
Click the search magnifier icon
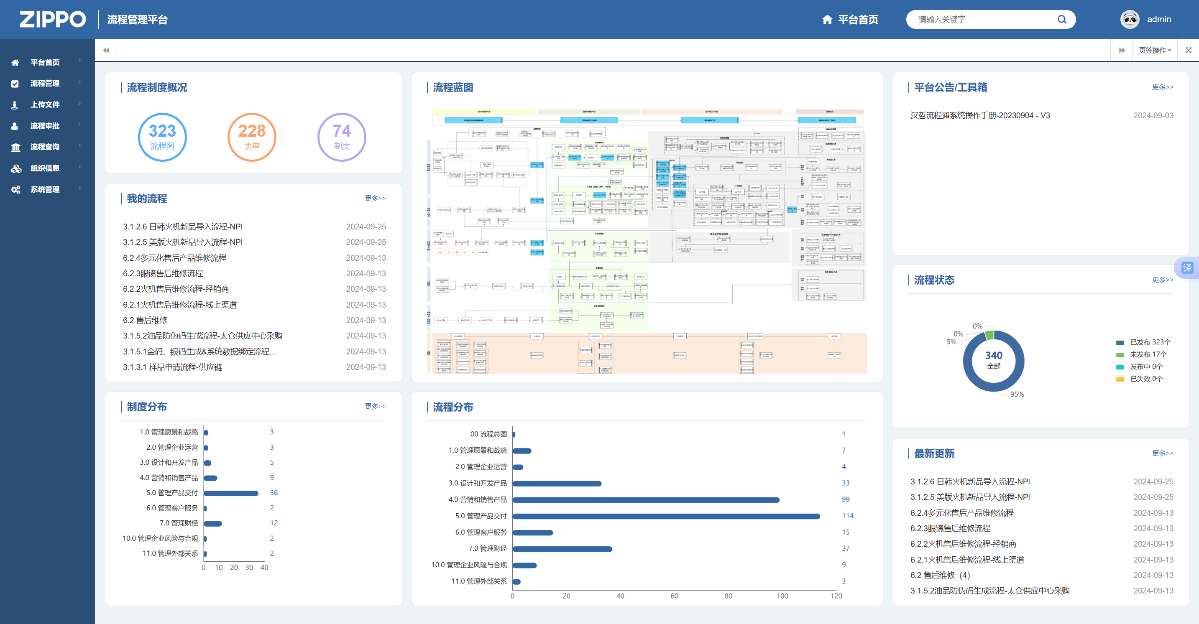click(x=1061, y=19)
